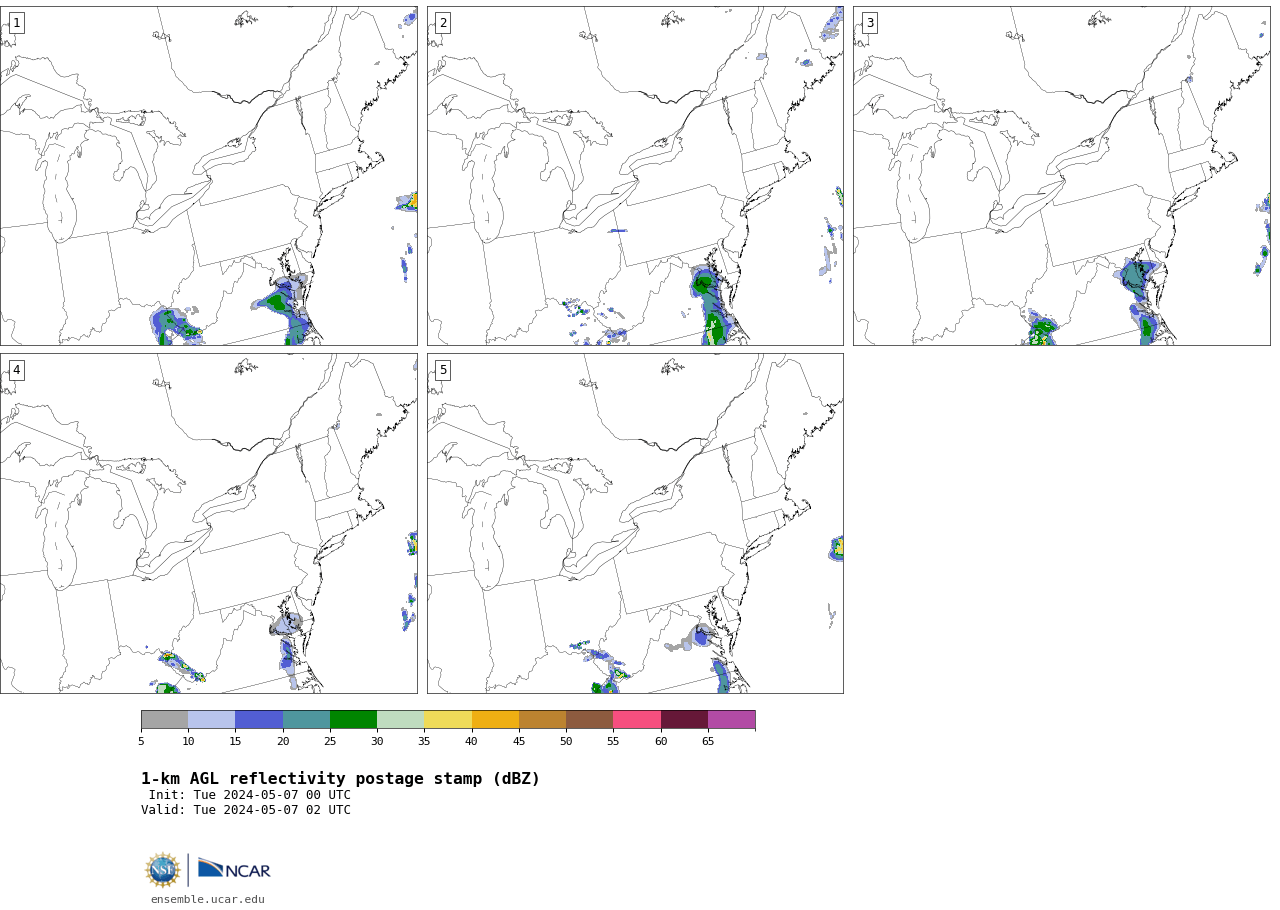1280x910 pixels.
Task: Click the light blue 10-15 dBZ swatch
Action: click(211, 720)
